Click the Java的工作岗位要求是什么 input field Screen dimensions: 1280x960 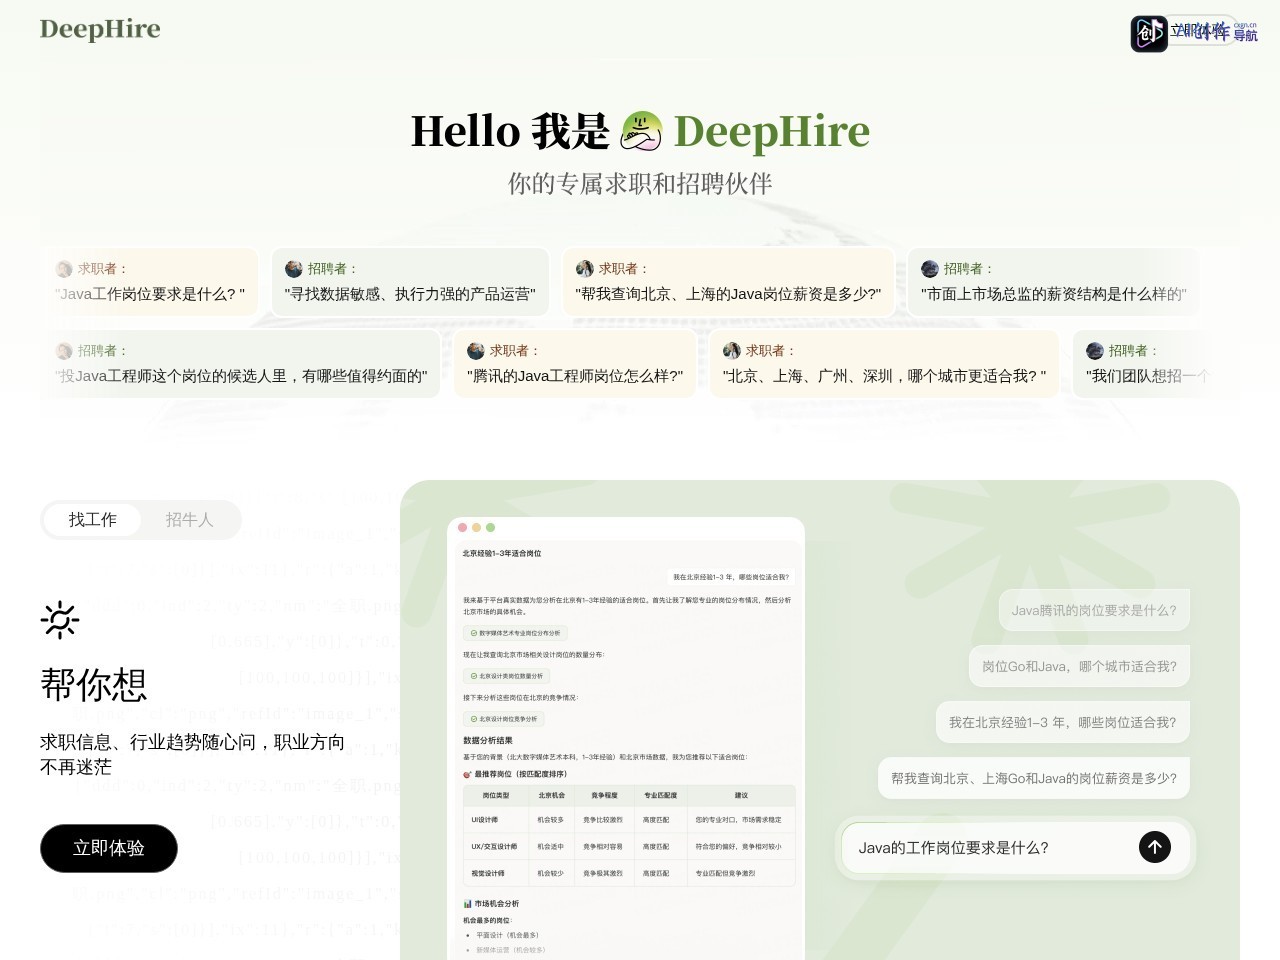point(1016,847)
